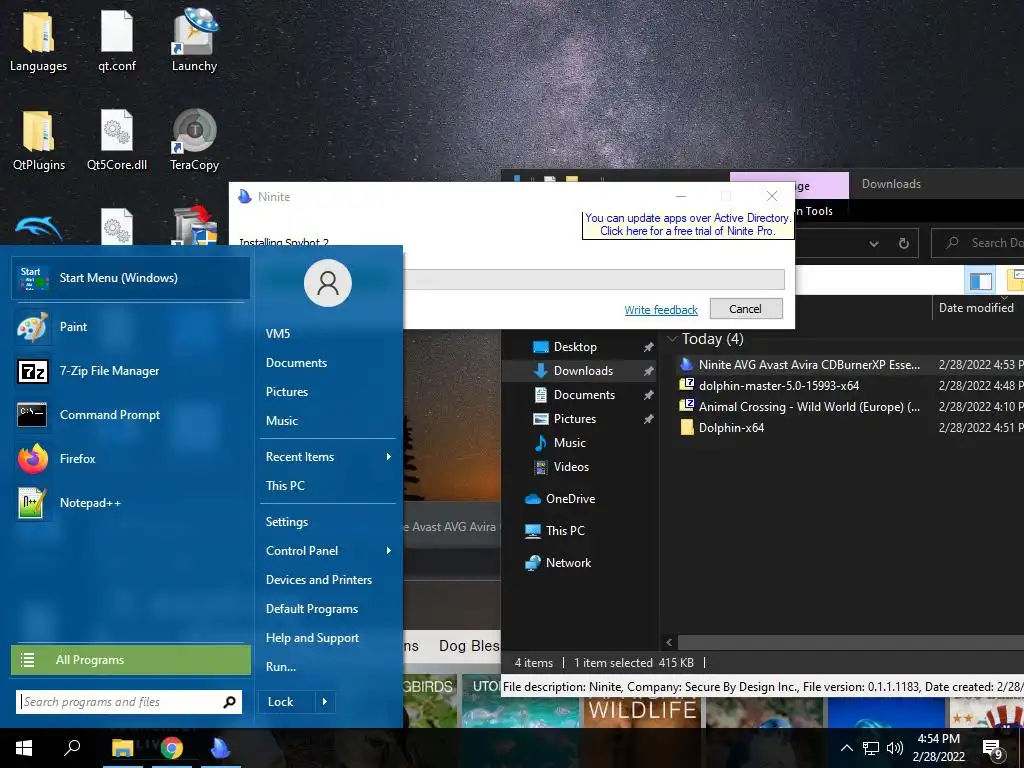Open File Explorer from taskbar
This screenshot has width=1024, height=768.
[x=122, y=748]
